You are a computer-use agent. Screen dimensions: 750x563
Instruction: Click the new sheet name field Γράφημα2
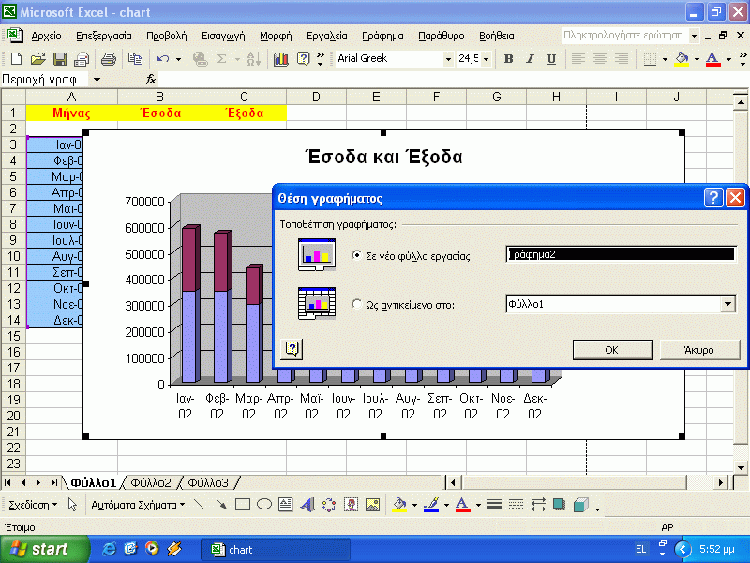pyautogui.click(x=621, y=254)
